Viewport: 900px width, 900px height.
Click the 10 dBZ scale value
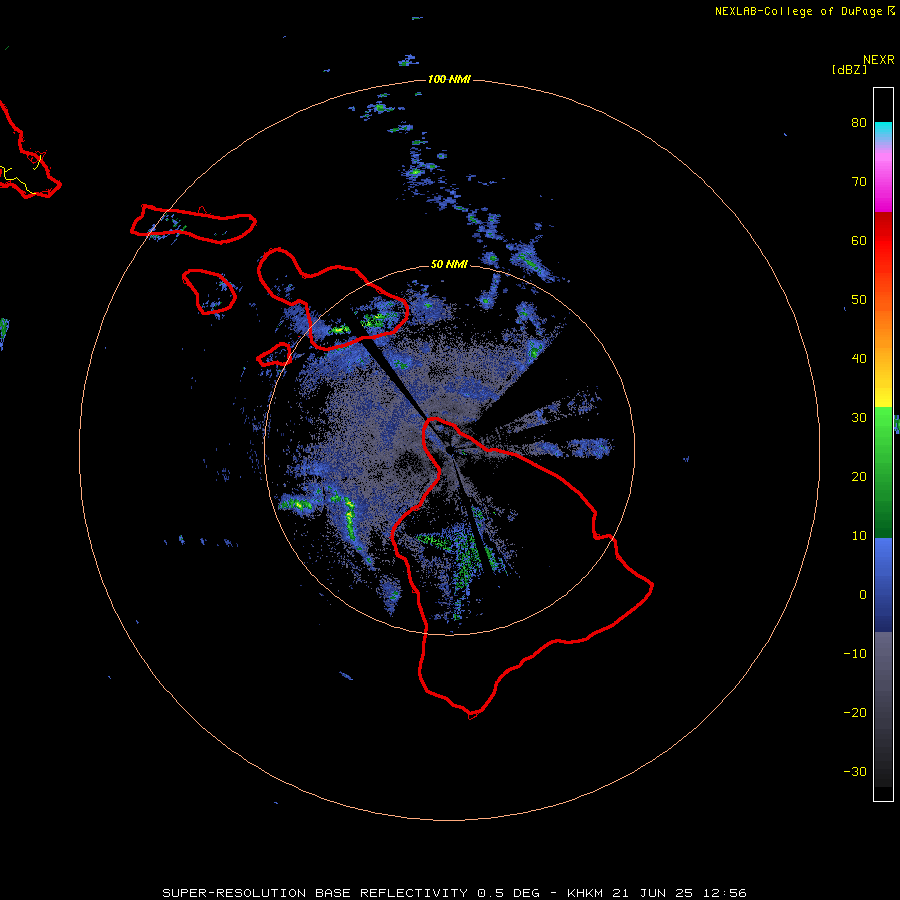pyautogui.click(x=859, y=536)
